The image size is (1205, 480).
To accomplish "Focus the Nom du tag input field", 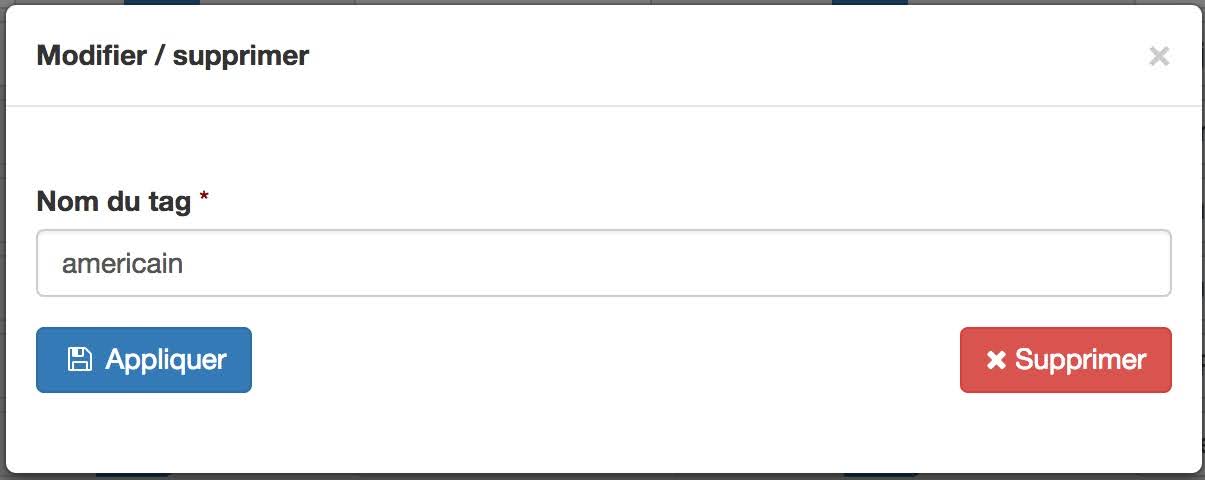I will [603, 264].
